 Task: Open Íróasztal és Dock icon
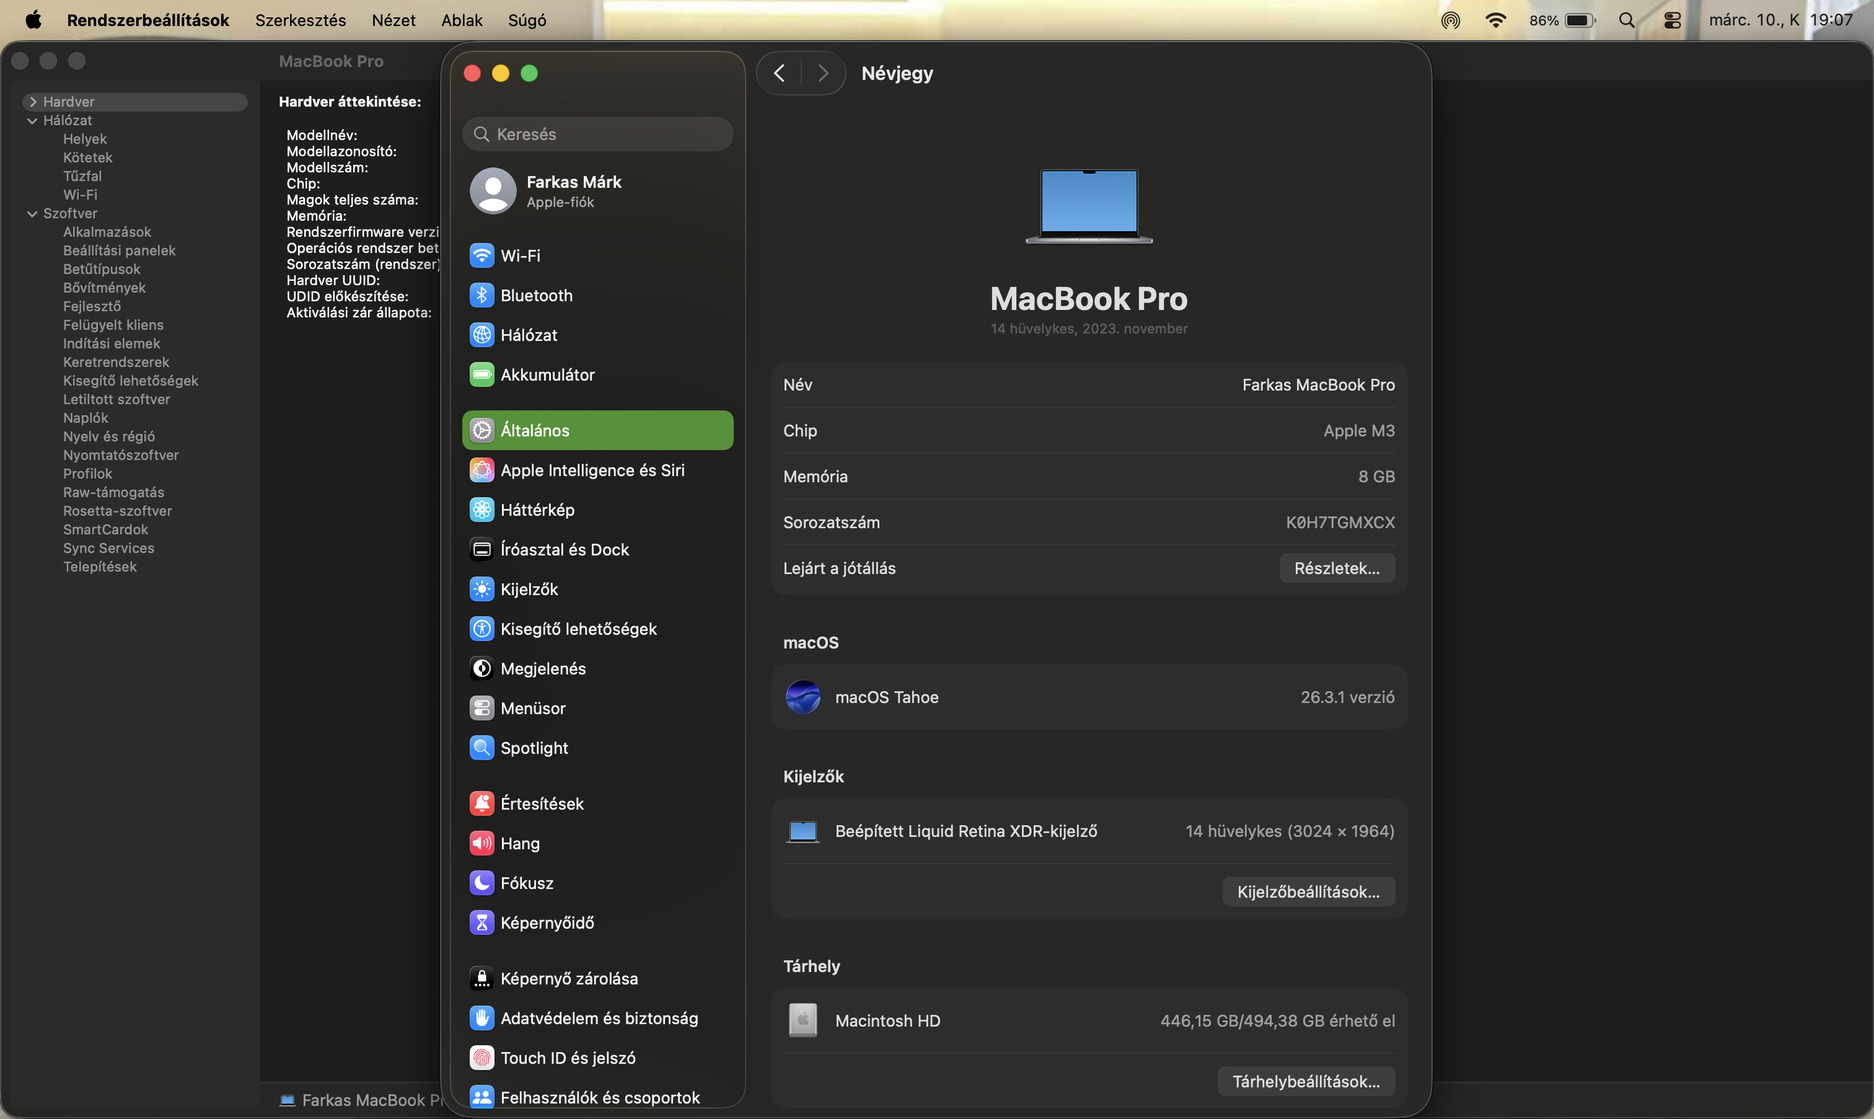[x=481, y=549]
